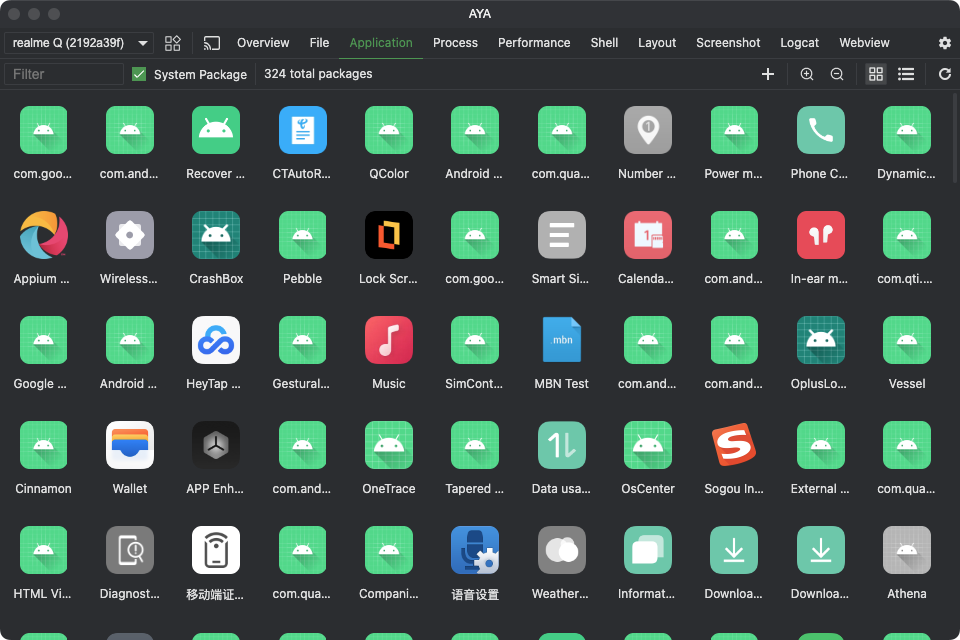This screenshot has width=960, height=640.
Task: Open the Layout tab
Action: [657, 43]
